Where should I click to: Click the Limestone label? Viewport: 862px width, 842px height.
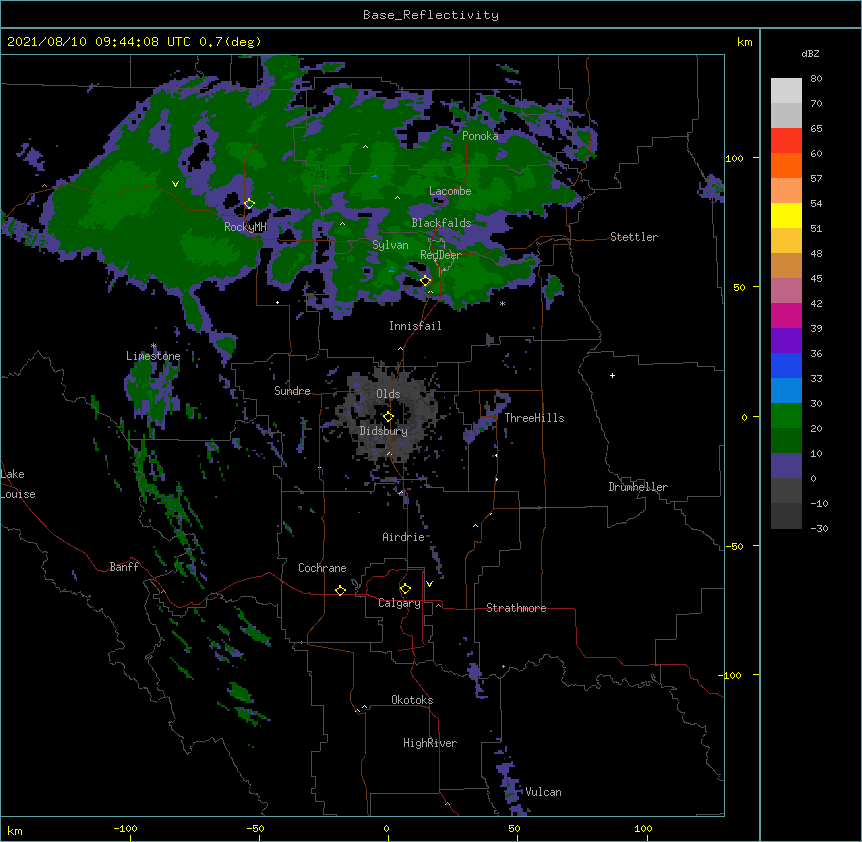click(153, 356)
